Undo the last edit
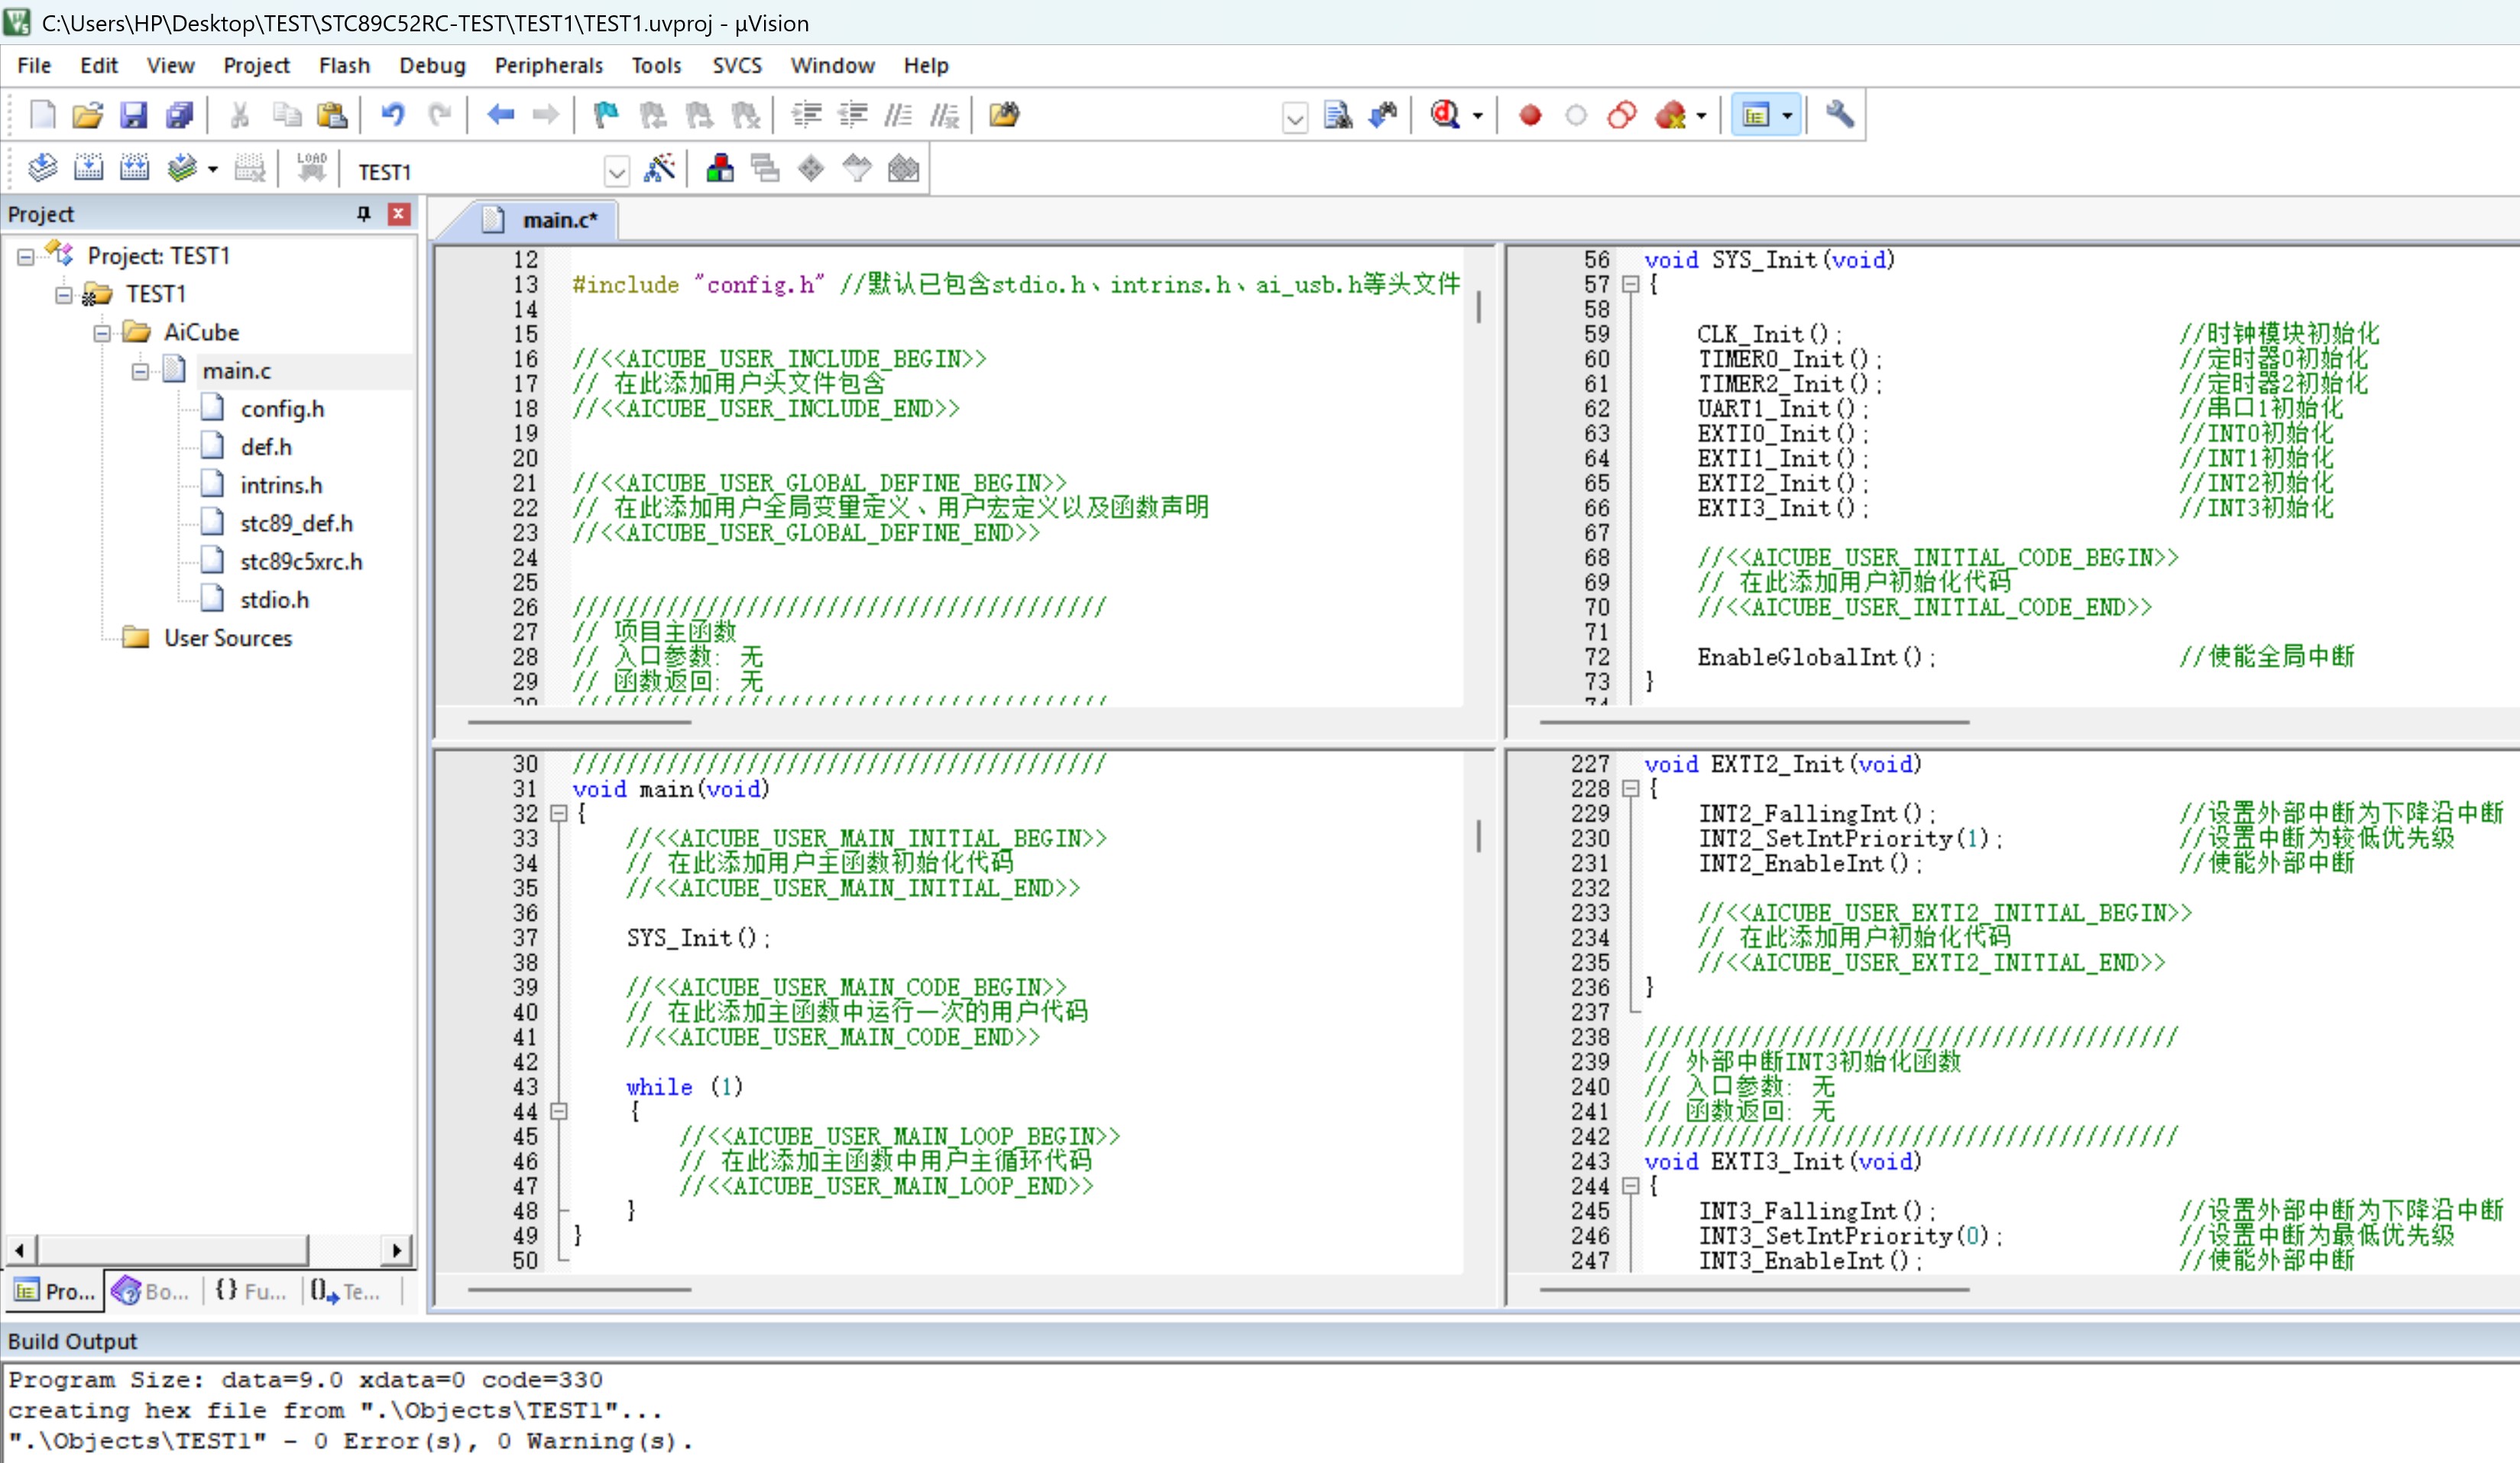Image resolution: width=2520 pixels, height=1463 pixels. click(x=393, y=115)
